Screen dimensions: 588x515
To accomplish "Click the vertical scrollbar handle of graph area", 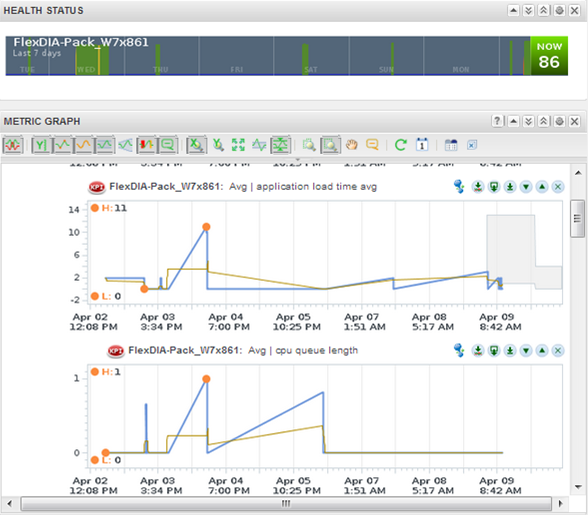I will (577, 219).
